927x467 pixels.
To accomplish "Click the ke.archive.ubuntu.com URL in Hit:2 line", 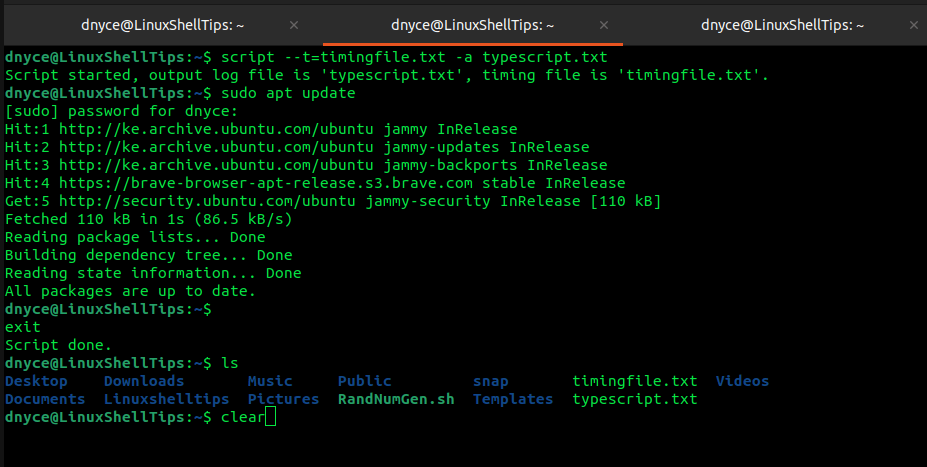I will tap(216, 147).
